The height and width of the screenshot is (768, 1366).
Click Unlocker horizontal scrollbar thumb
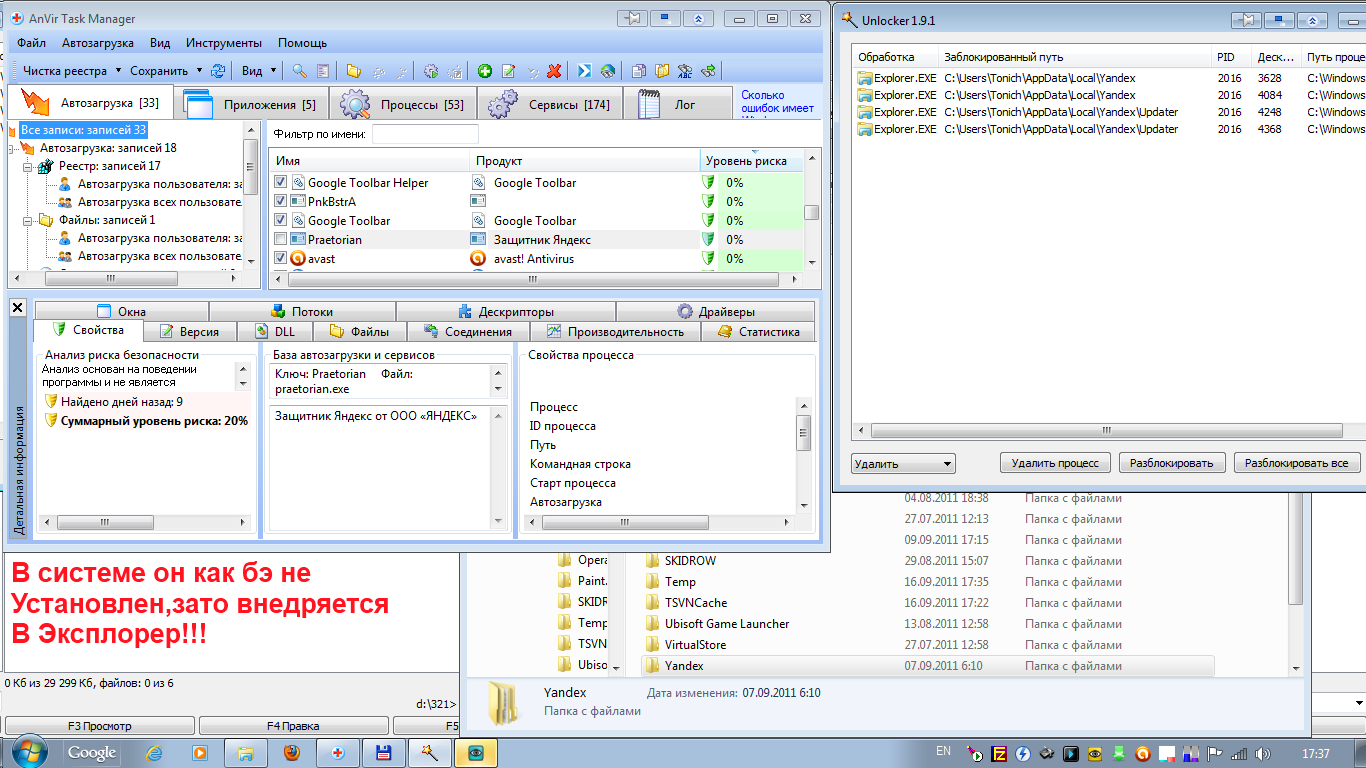click(x=1107, y=430)
